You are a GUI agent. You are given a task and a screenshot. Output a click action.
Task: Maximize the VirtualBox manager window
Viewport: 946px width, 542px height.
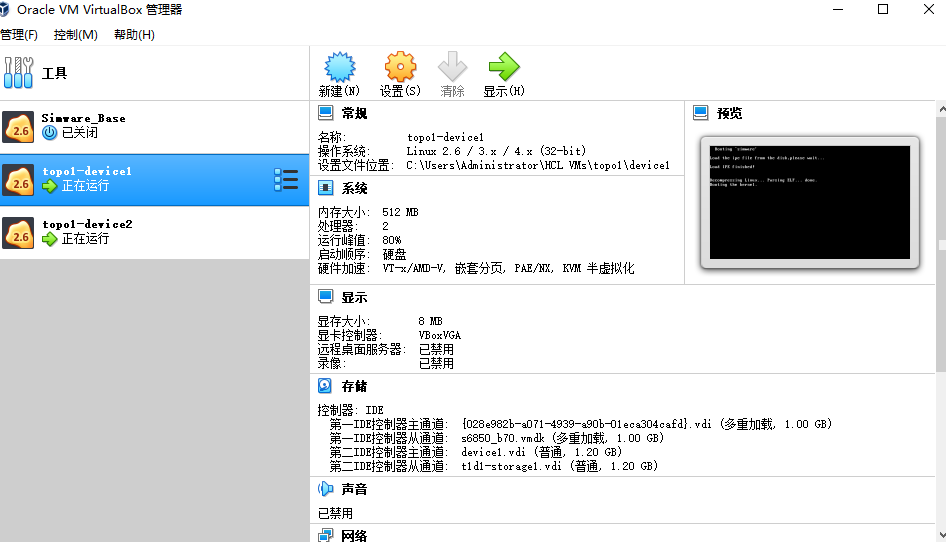point(883,9)
